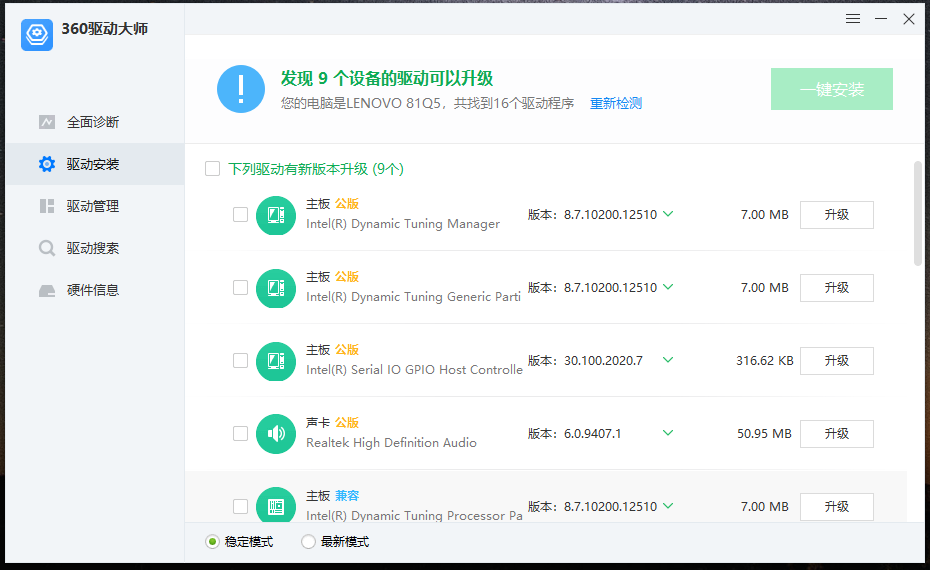Screen dimensions: 930x570
Task: Open the 驱动管理 section
Action: pyautogui.click(x=95, y=206)
